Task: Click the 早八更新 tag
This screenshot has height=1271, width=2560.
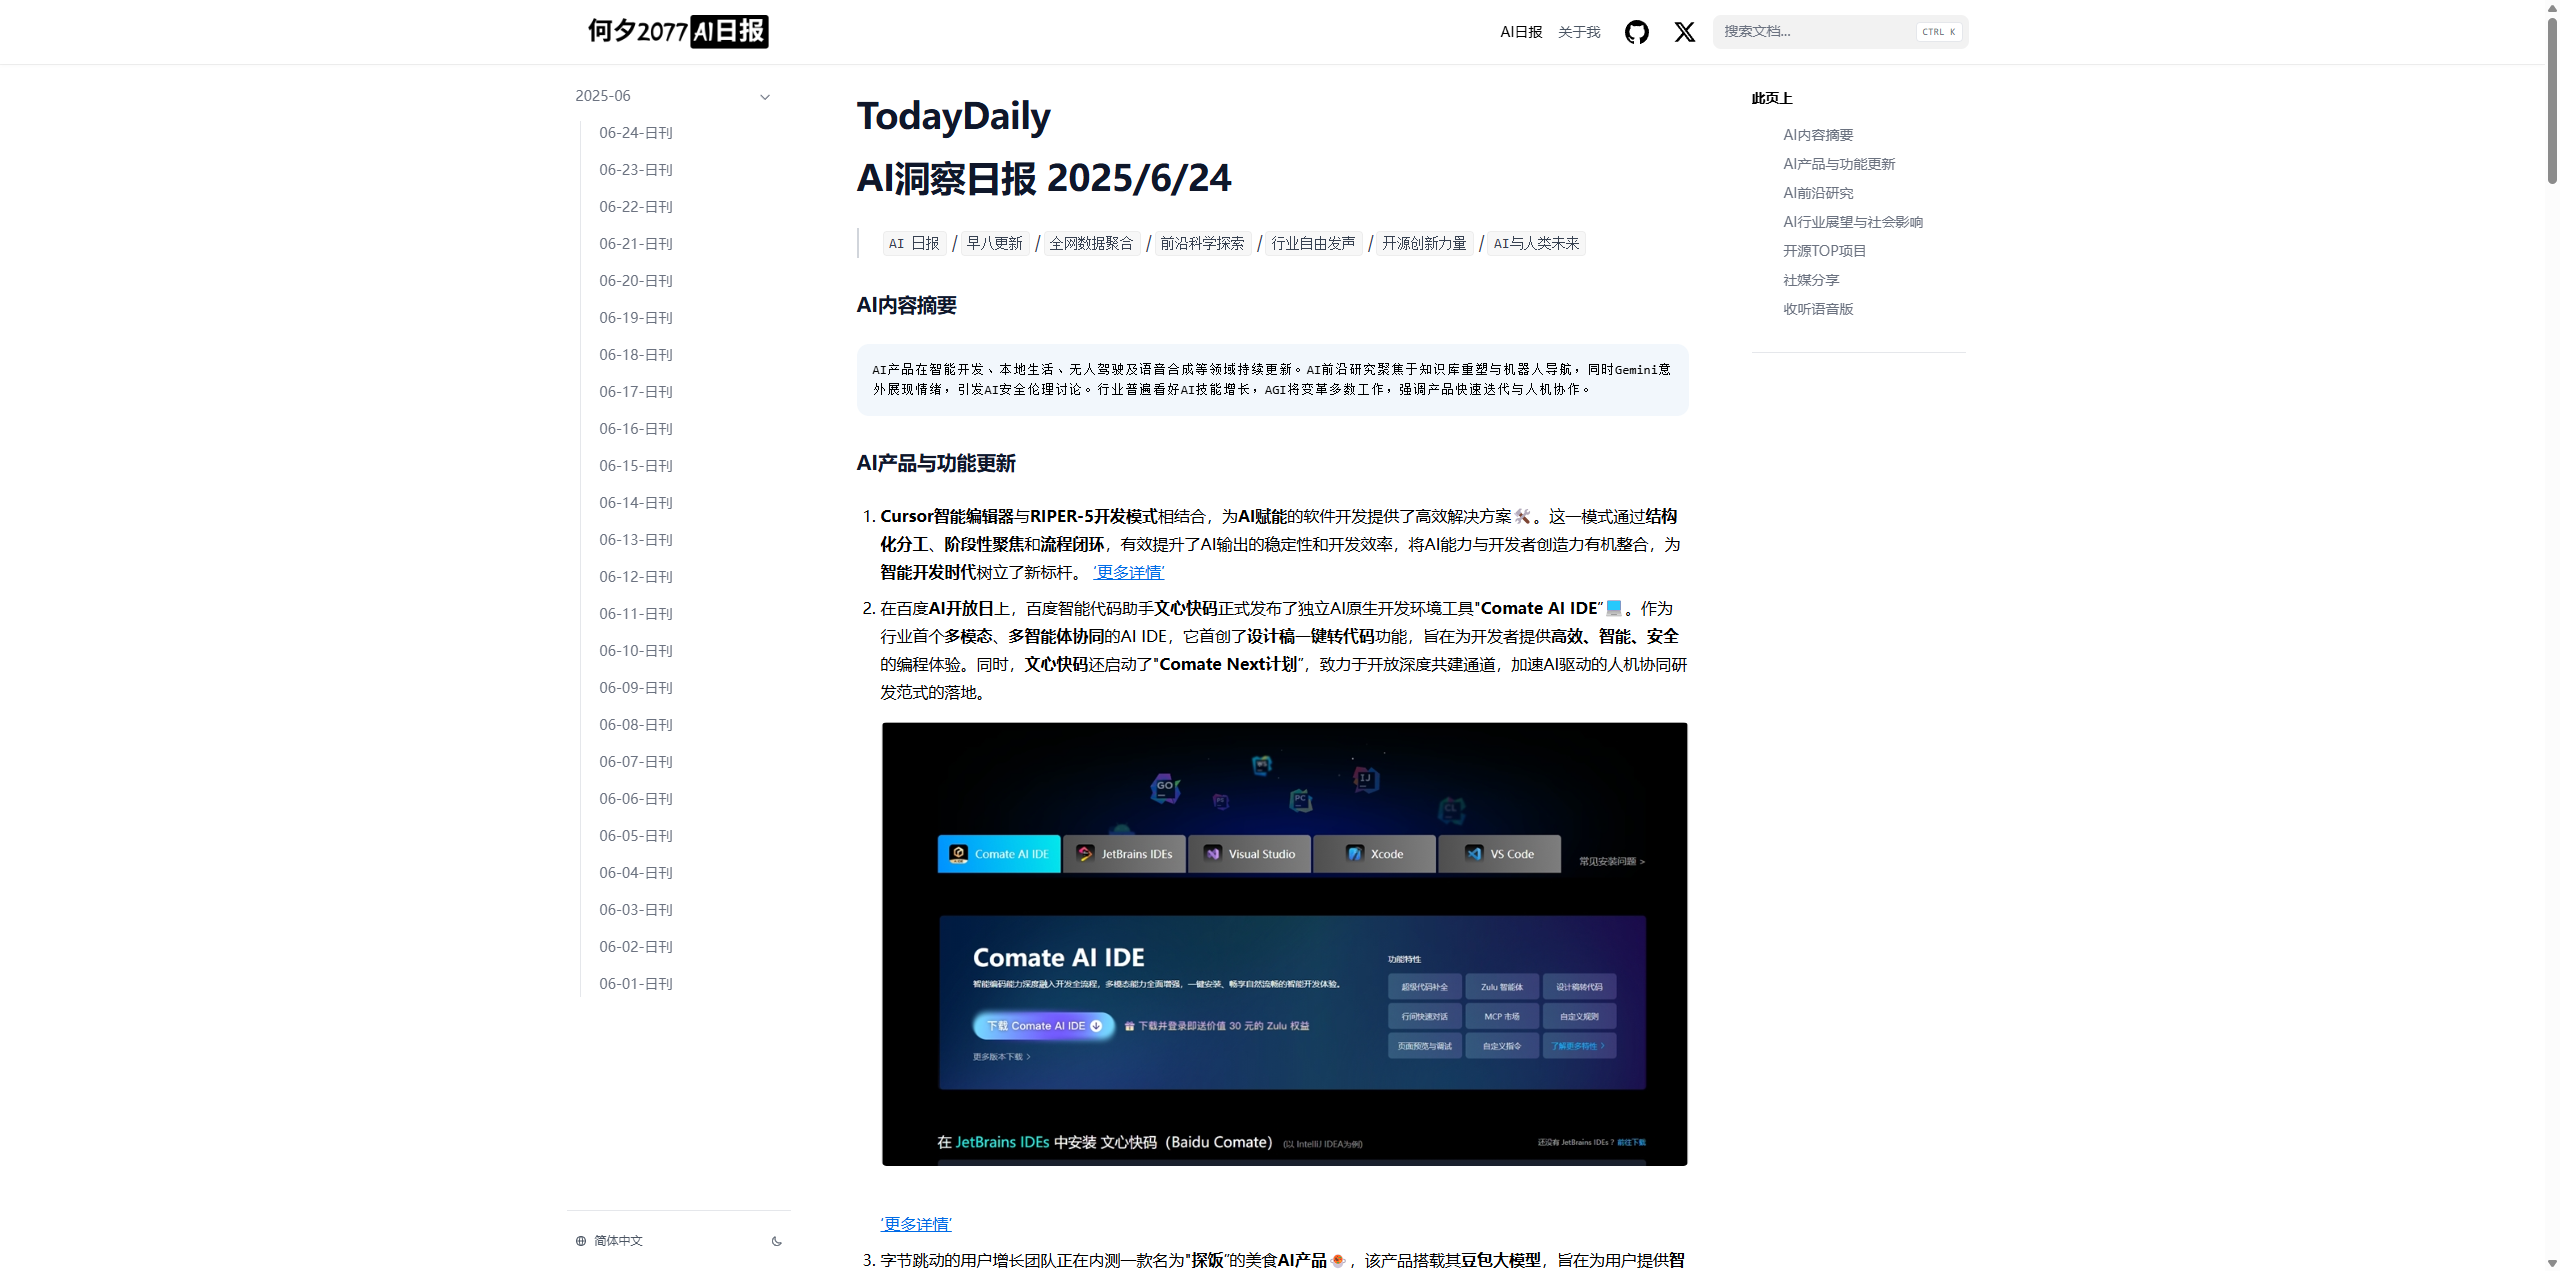Action: [x=993, y=243]
